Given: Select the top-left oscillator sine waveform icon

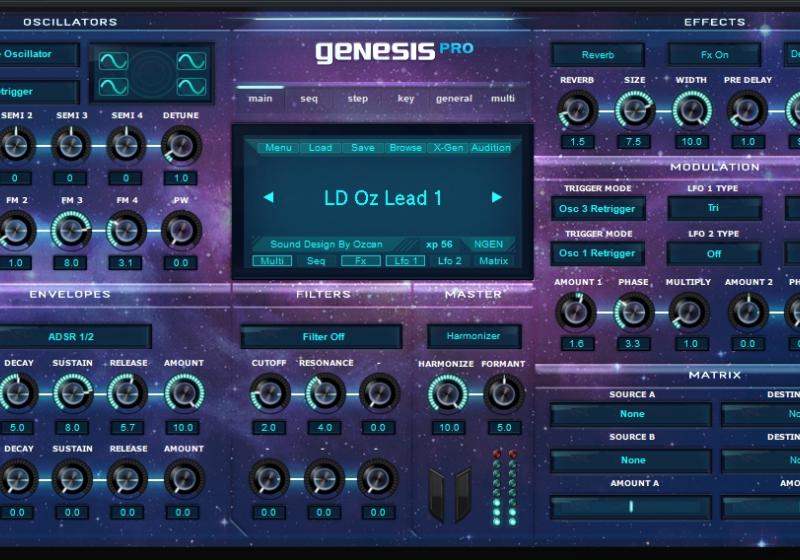Looking at the screenshot, I should point(113,61).
